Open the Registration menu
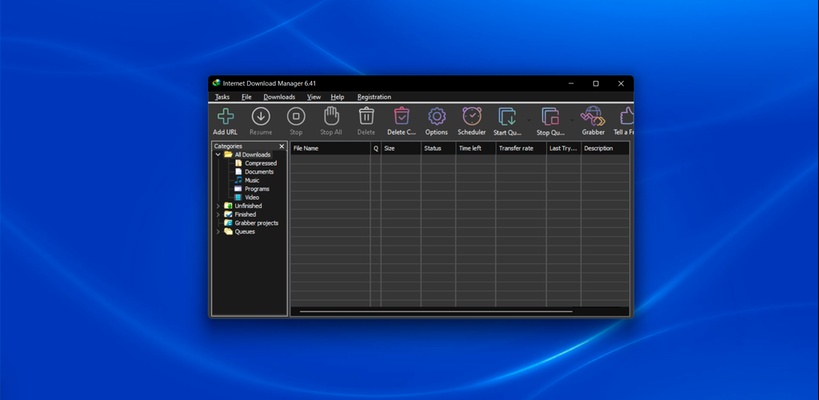 [374, 97]
